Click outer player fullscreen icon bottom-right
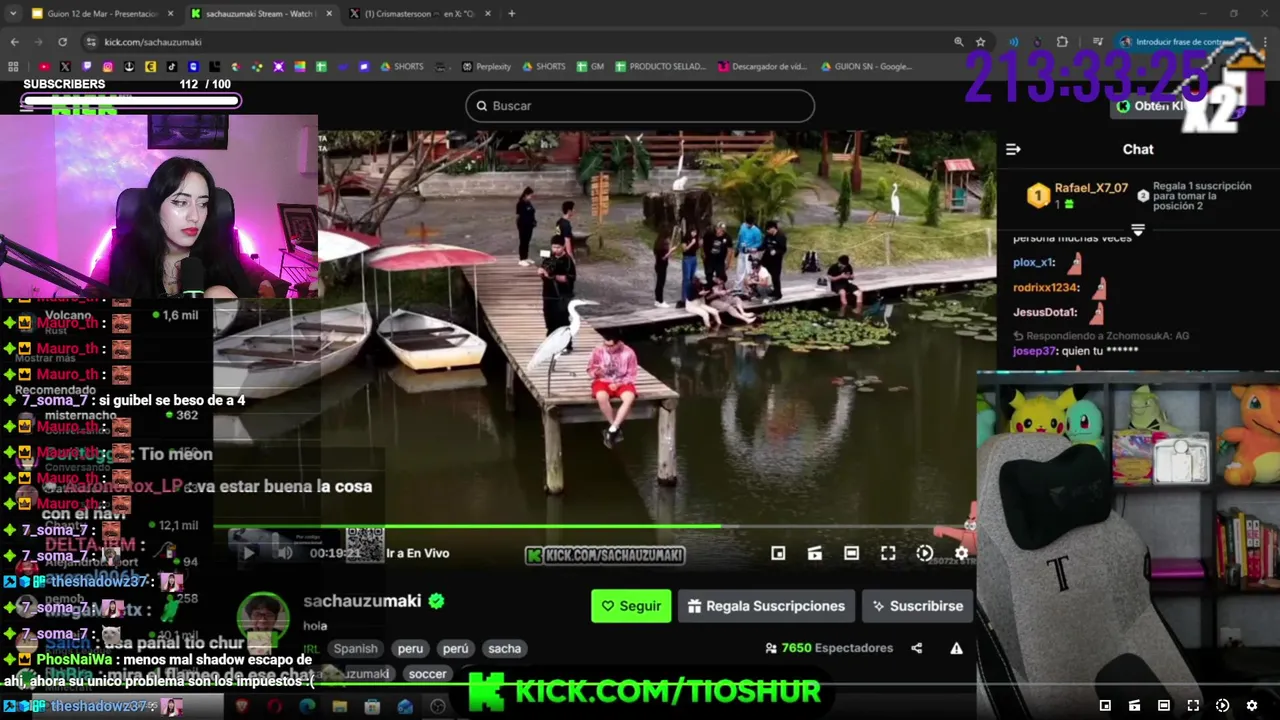This screenshot has height=720, width=1280. coord(1192,706)
